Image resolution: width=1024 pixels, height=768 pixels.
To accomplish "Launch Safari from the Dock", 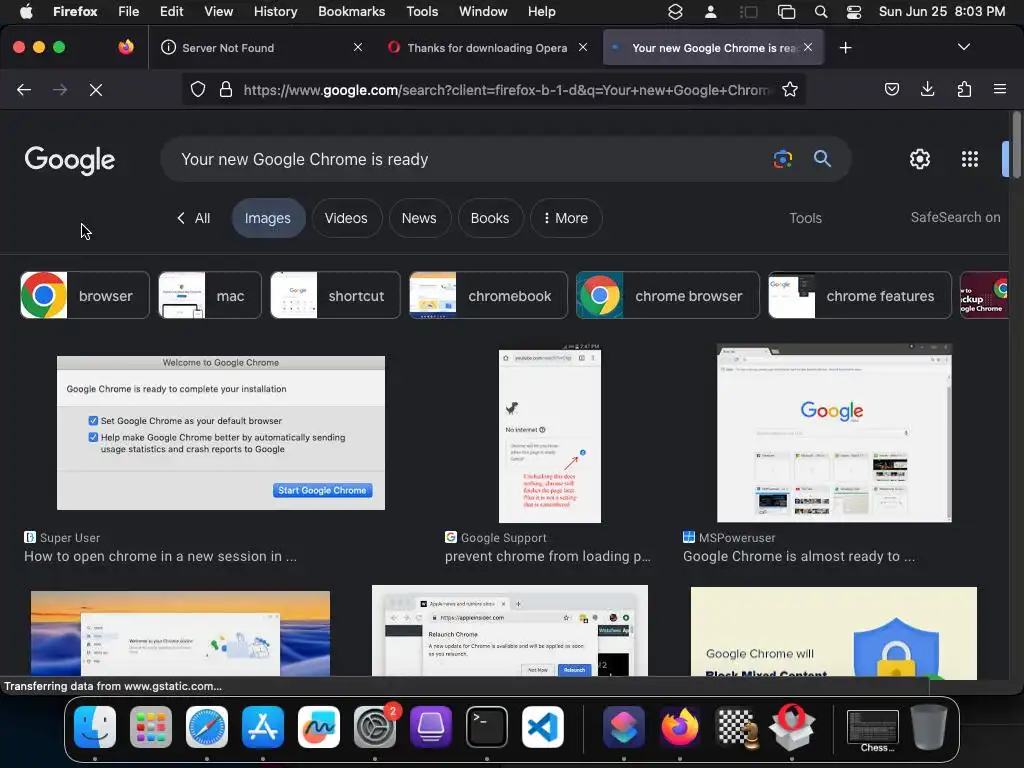I will 207,727.
